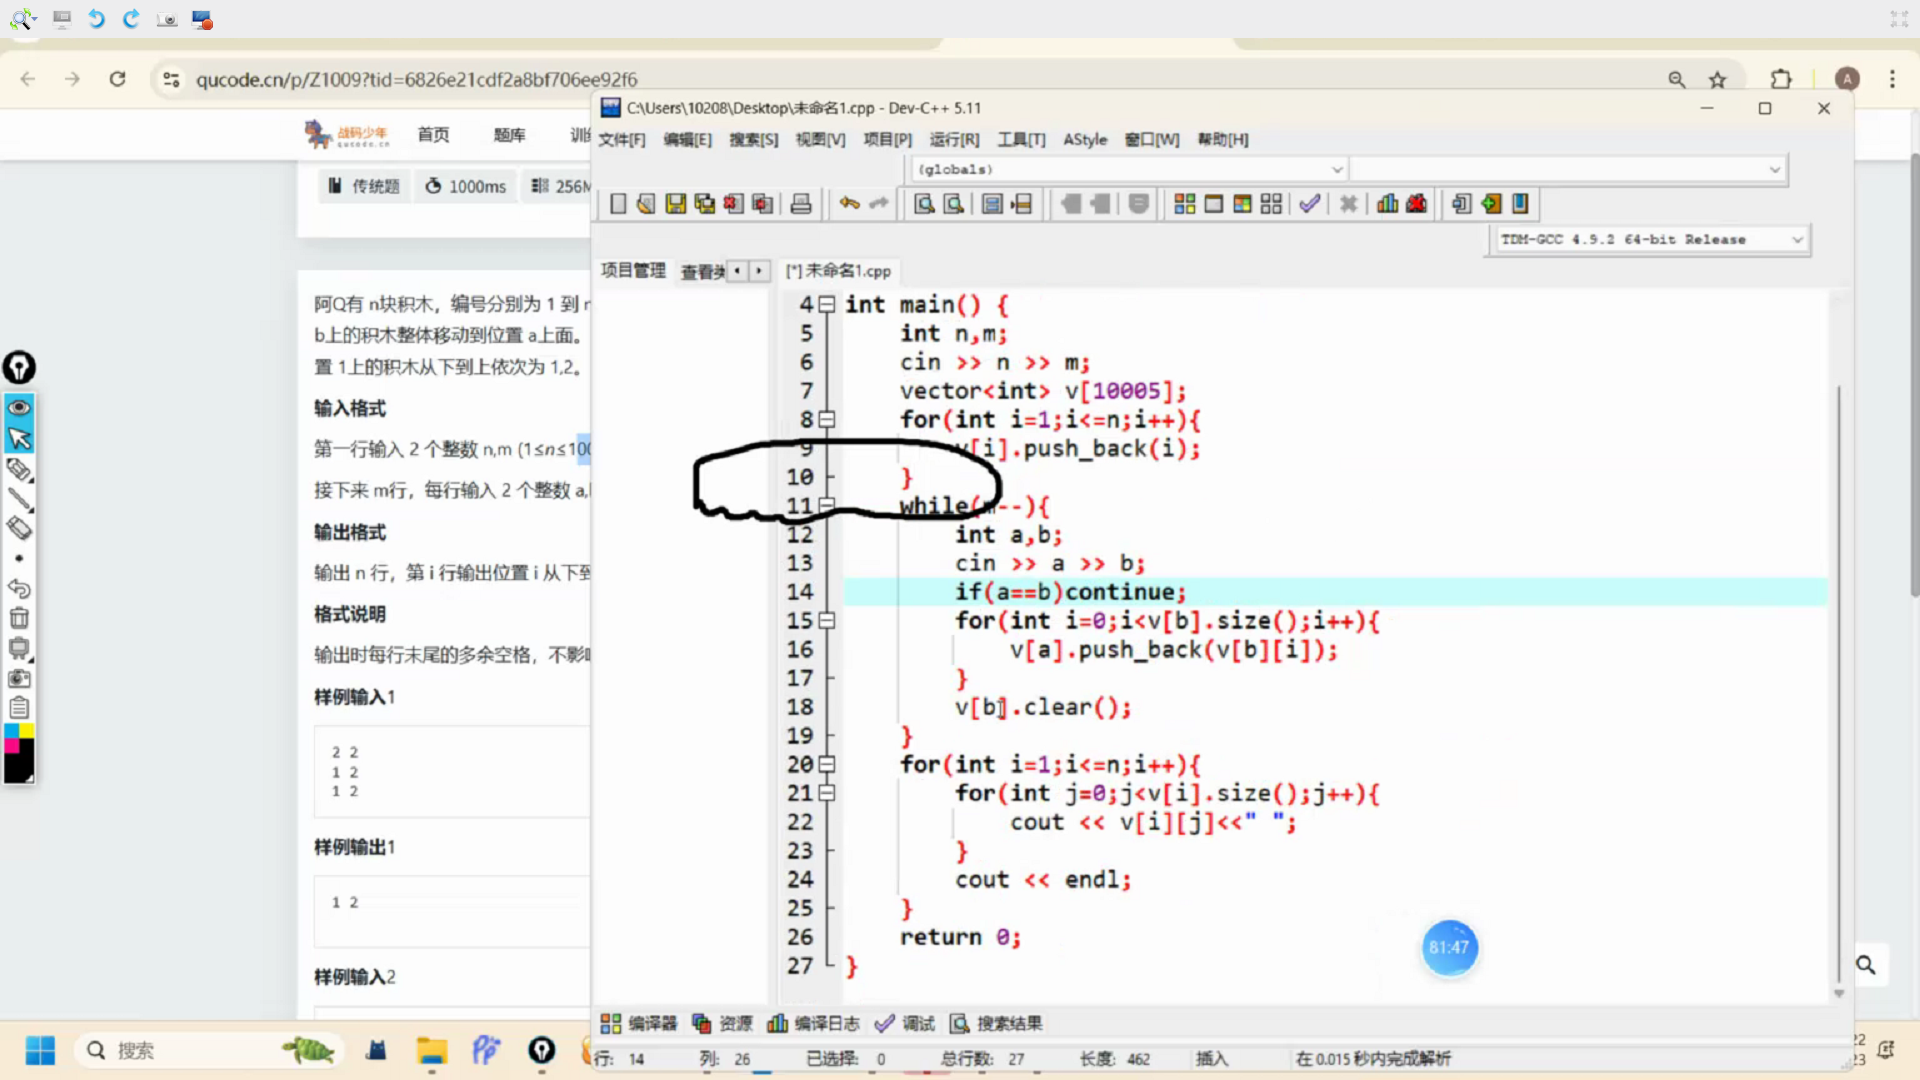The height and width of the screenshot is (1080, 1920).
Task: Reload the qucode.cn page
Action: click(x=117, y=79)
